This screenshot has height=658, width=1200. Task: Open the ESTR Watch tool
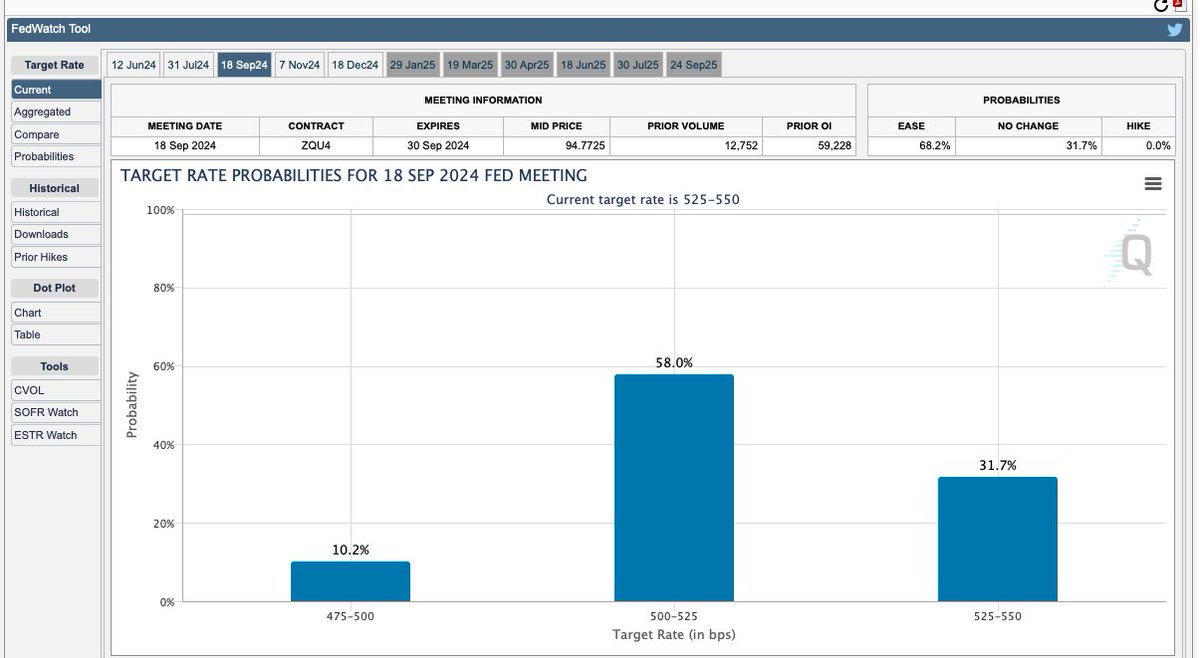pyautogui.click(x=56, y=435)
